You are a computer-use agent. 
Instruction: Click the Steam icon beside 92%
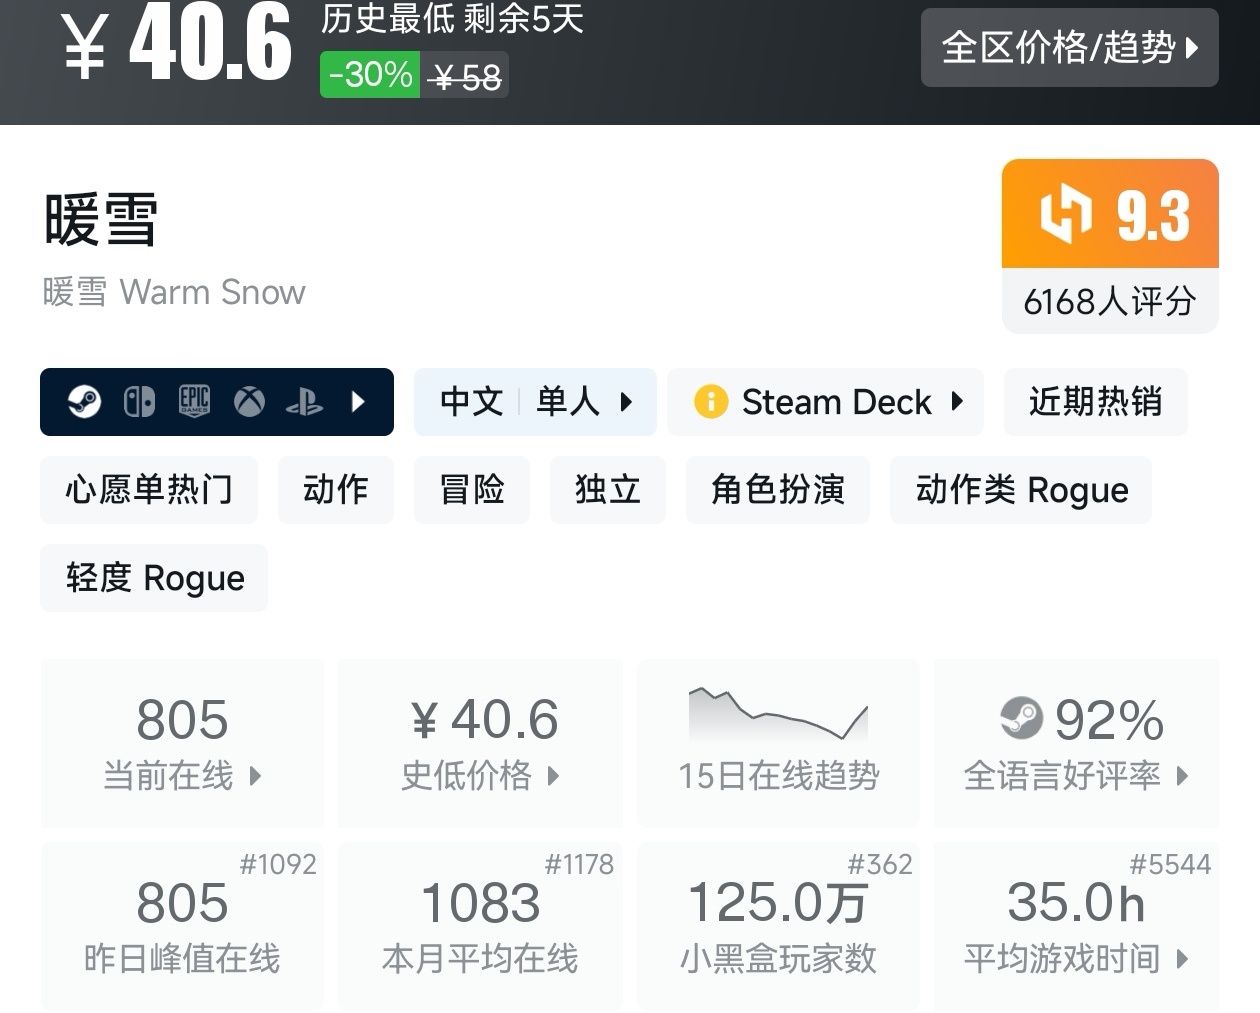1021,718
